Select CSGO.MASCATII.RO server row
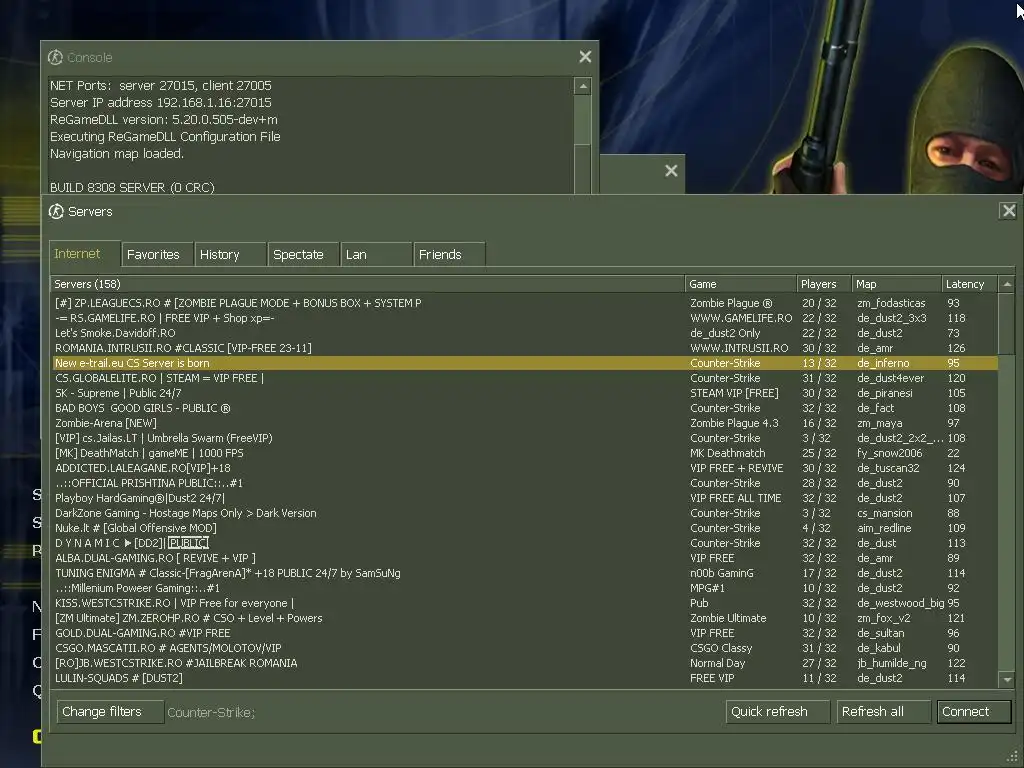Screen dimensions: 1024x768 tap(525, 648)
